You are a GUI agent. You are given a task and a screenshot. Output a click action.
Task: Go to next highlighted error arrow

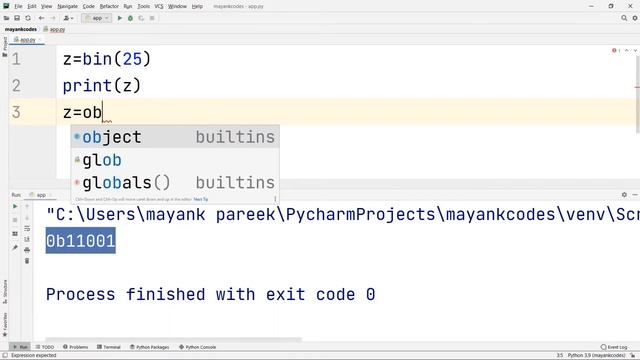click(x=635, y=50)
